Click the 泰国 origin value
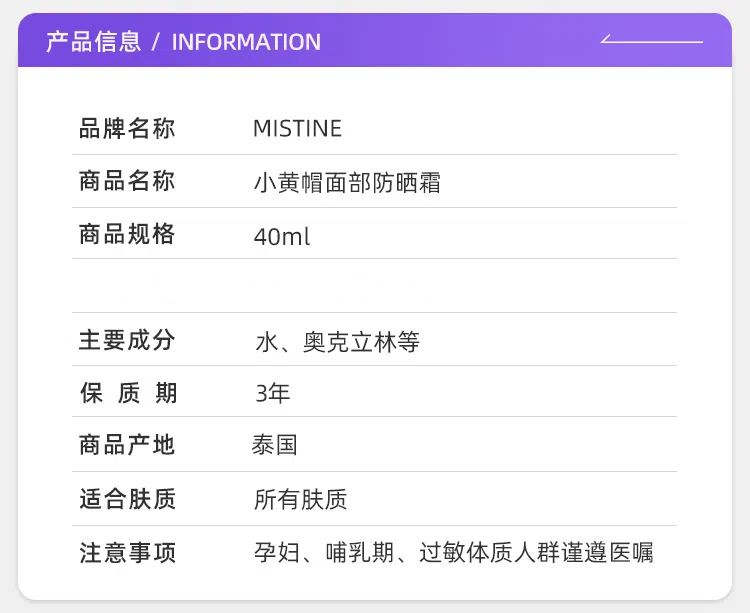Screen dimensions: 750x613 [275, 446]
